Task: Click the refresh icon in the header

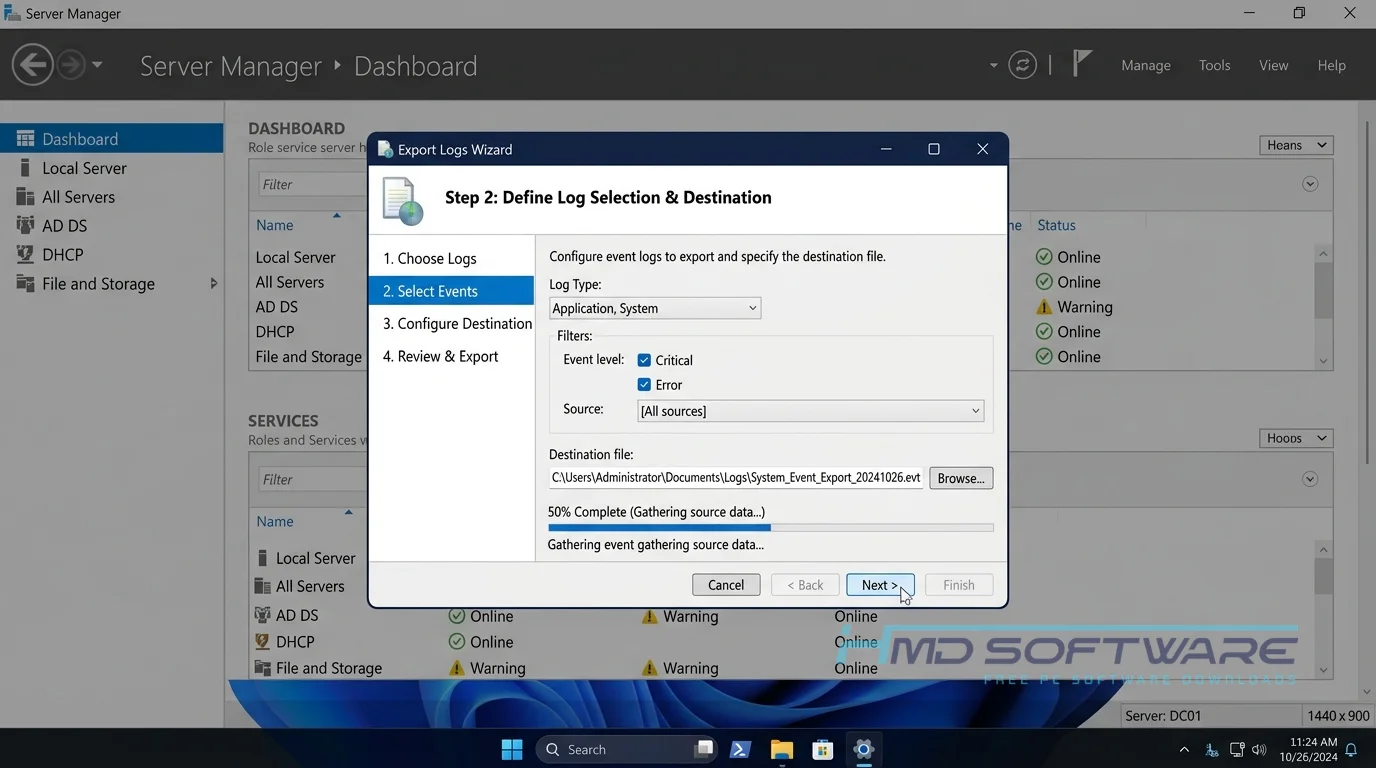Action: tap(1022, 66)
